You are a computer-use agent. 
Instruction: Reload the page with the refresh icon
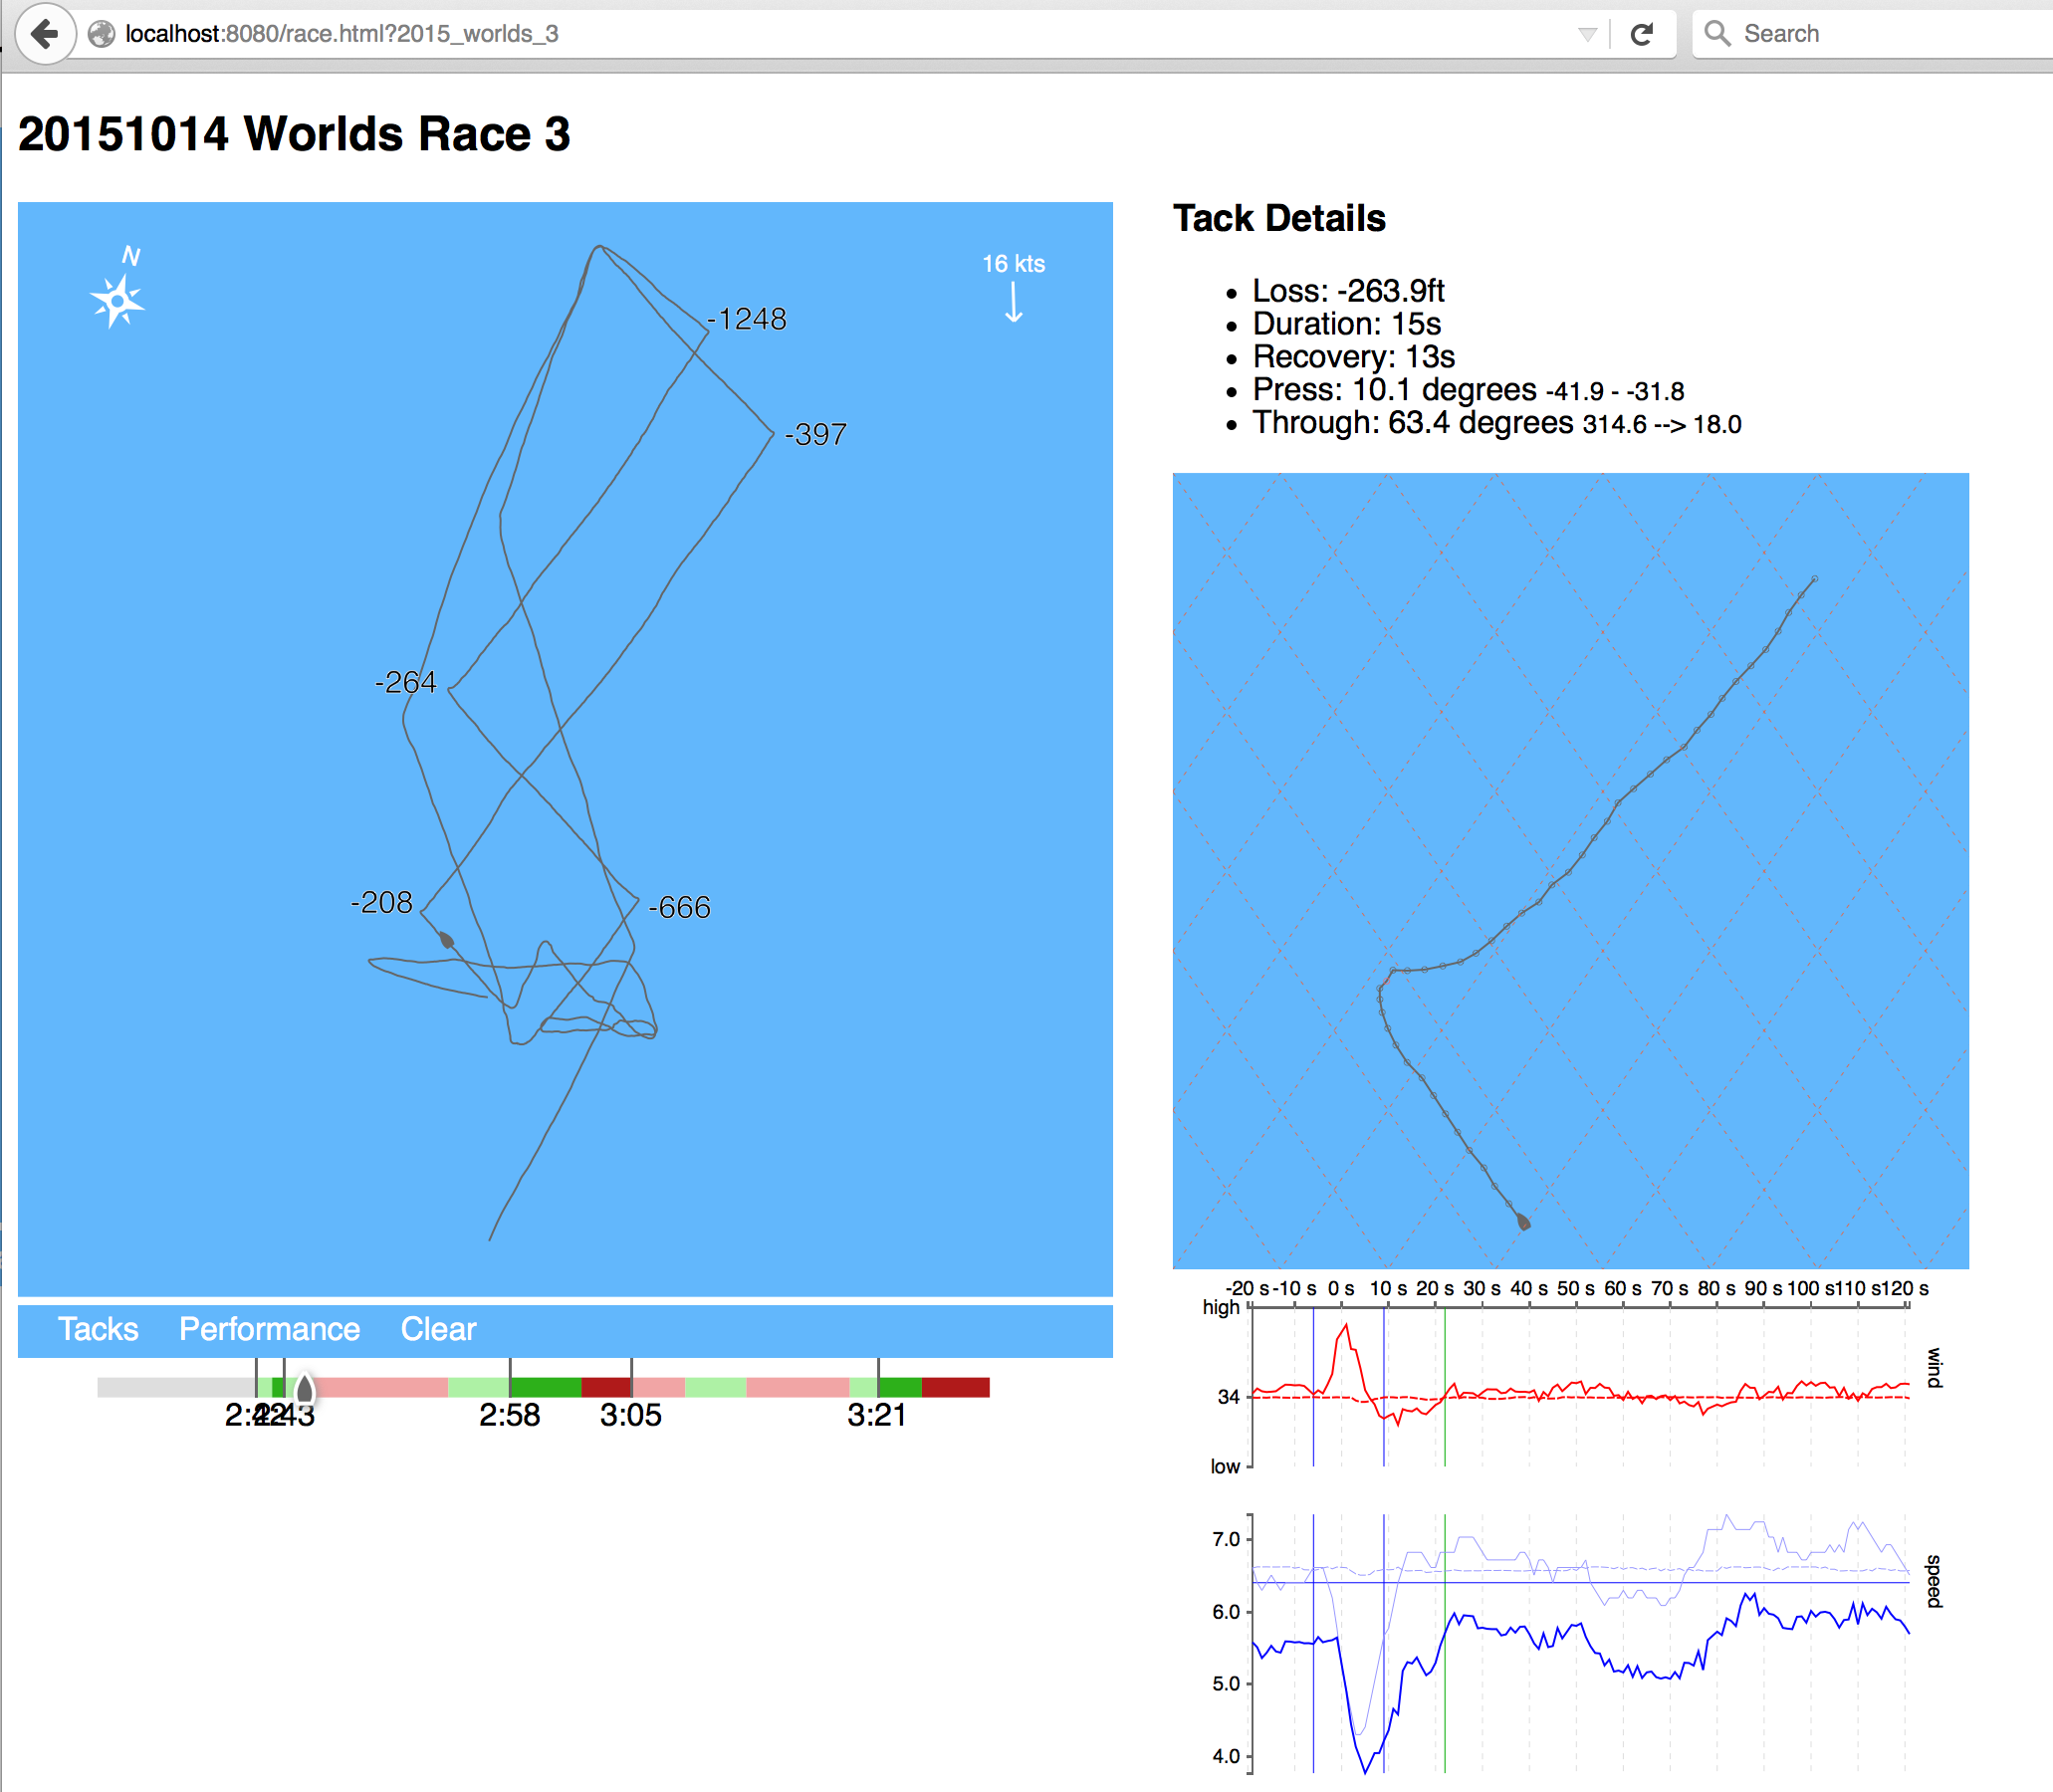(x=1641, y=35)
